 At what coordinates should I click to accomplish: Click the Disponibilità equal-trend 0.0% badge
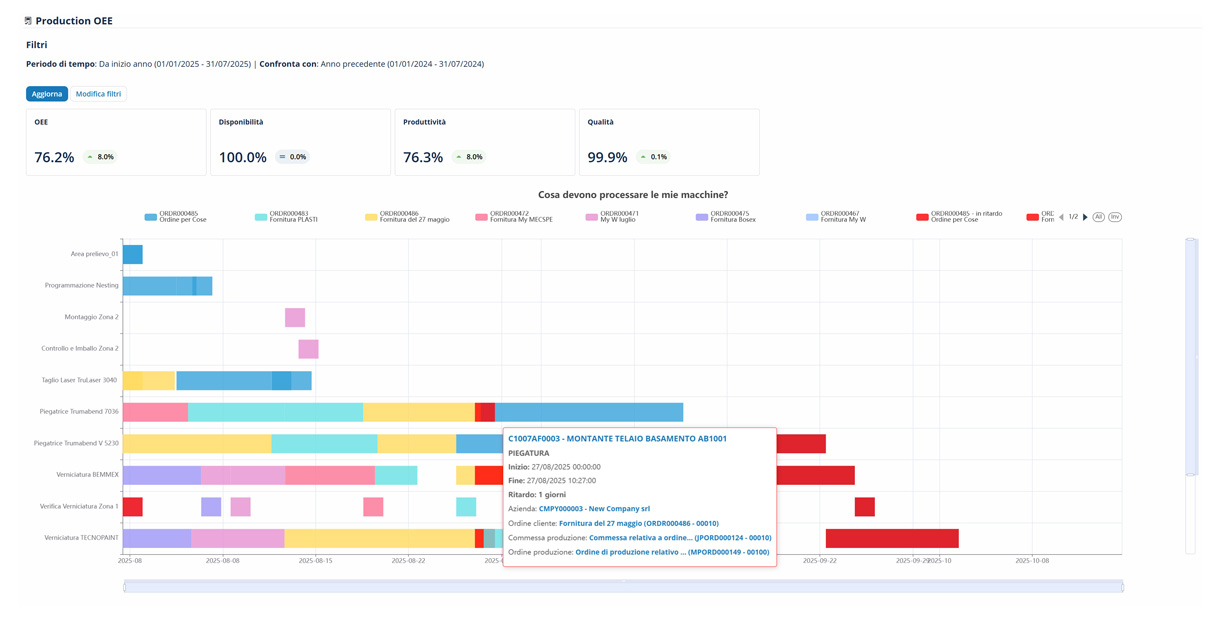coord(292,157)
